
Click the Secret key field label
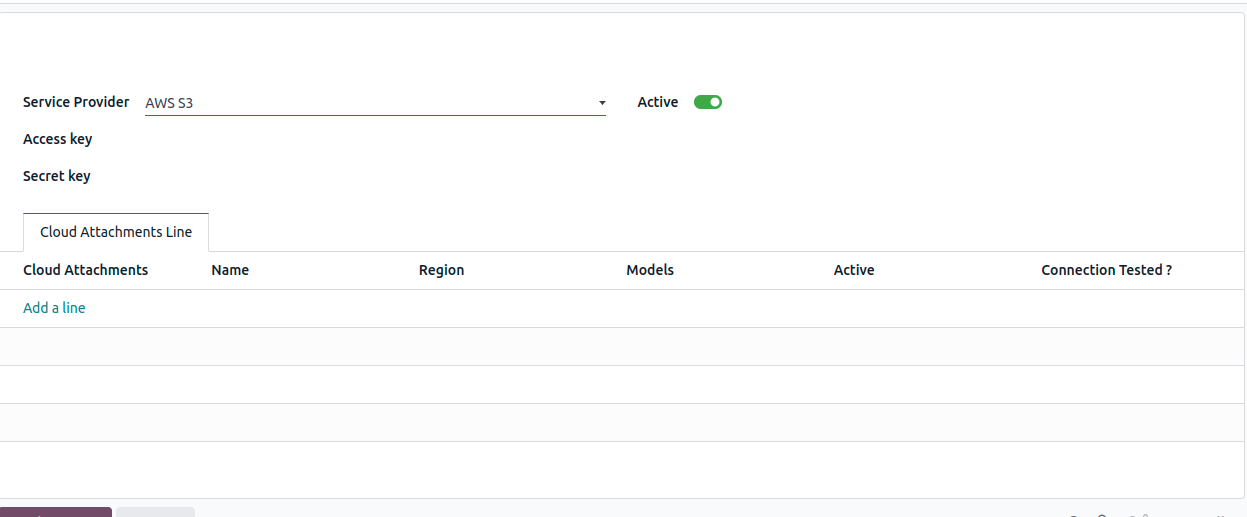pos(57,176)
